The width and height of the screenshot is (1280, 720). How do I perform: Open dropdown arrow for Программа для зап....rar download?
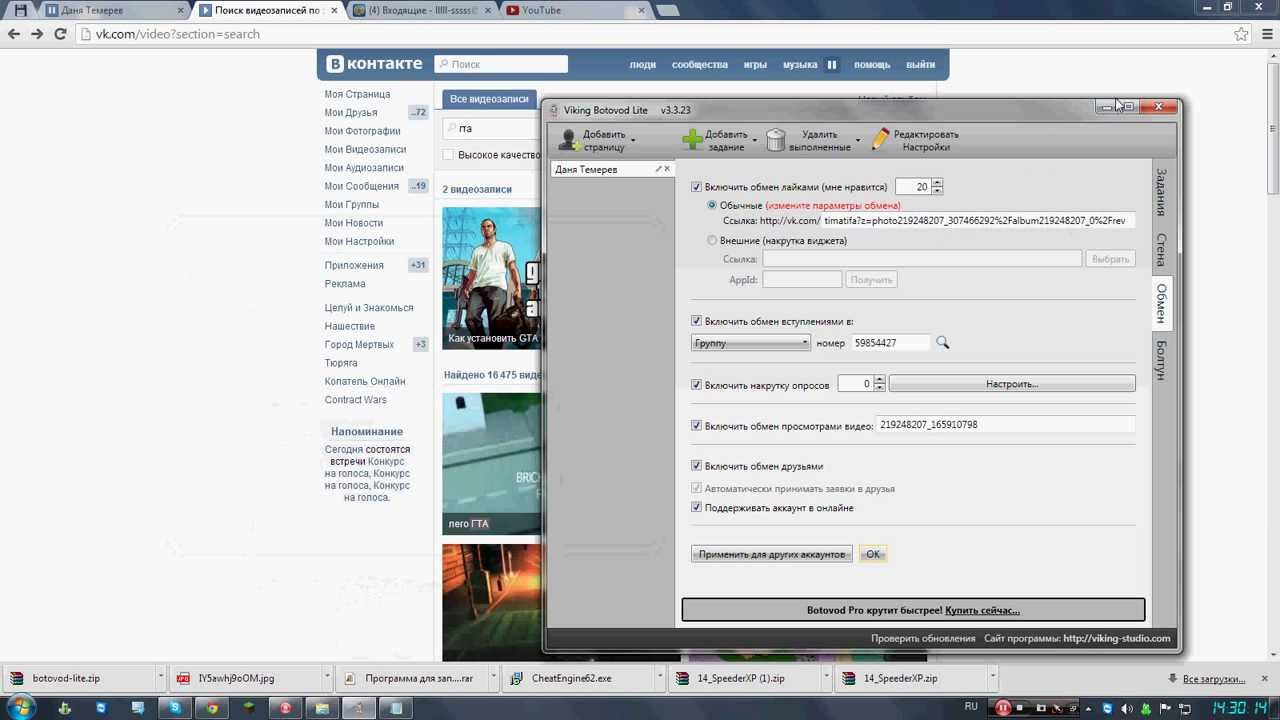(495, 678)
